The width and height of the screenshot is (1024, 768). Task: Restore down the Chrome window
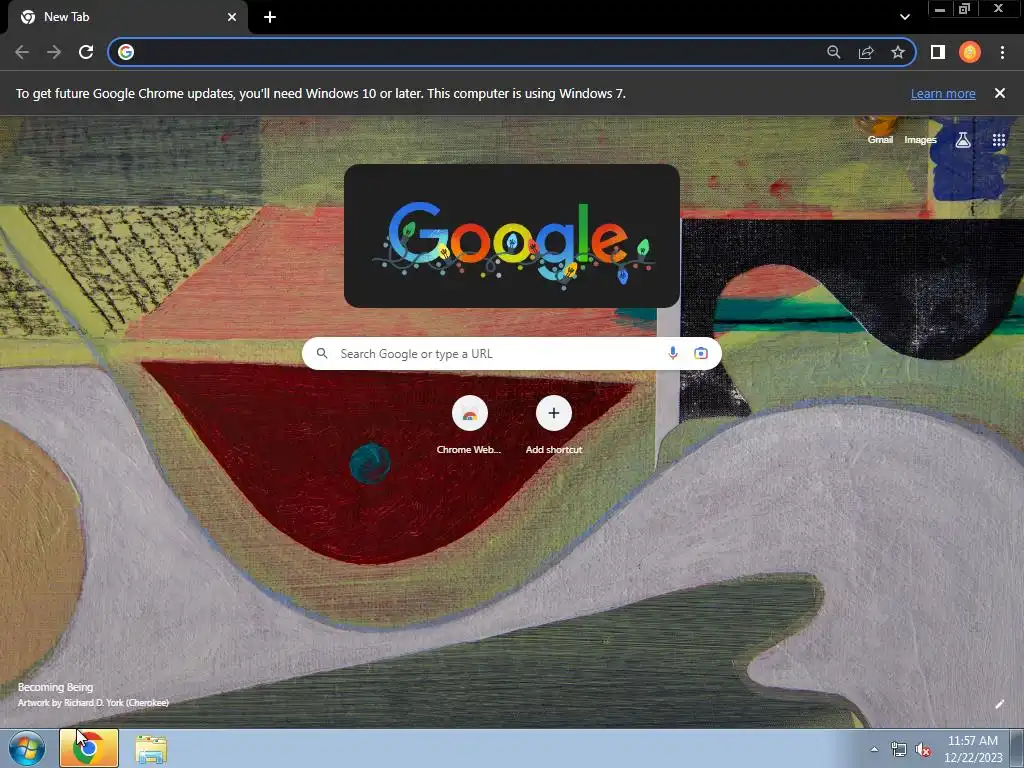pos(965,9)
